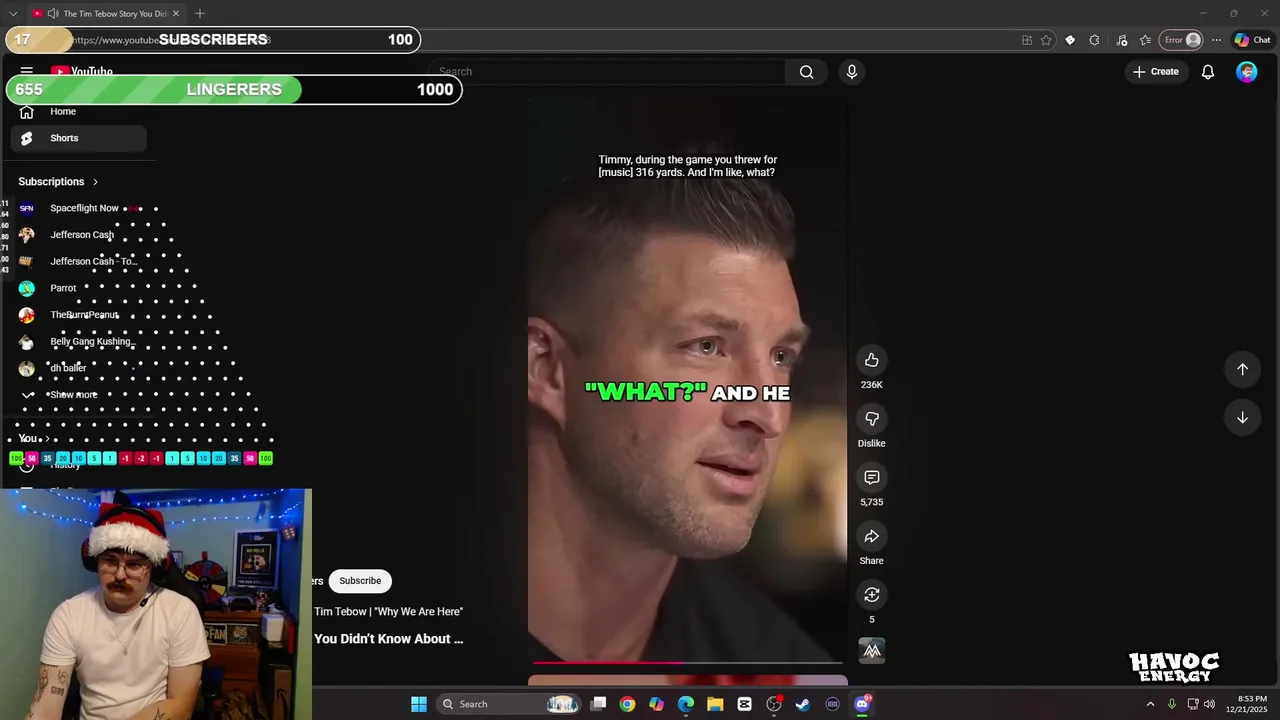Click the Create button
This screenshot has height=720, width=1280.
click(1156, 72)
